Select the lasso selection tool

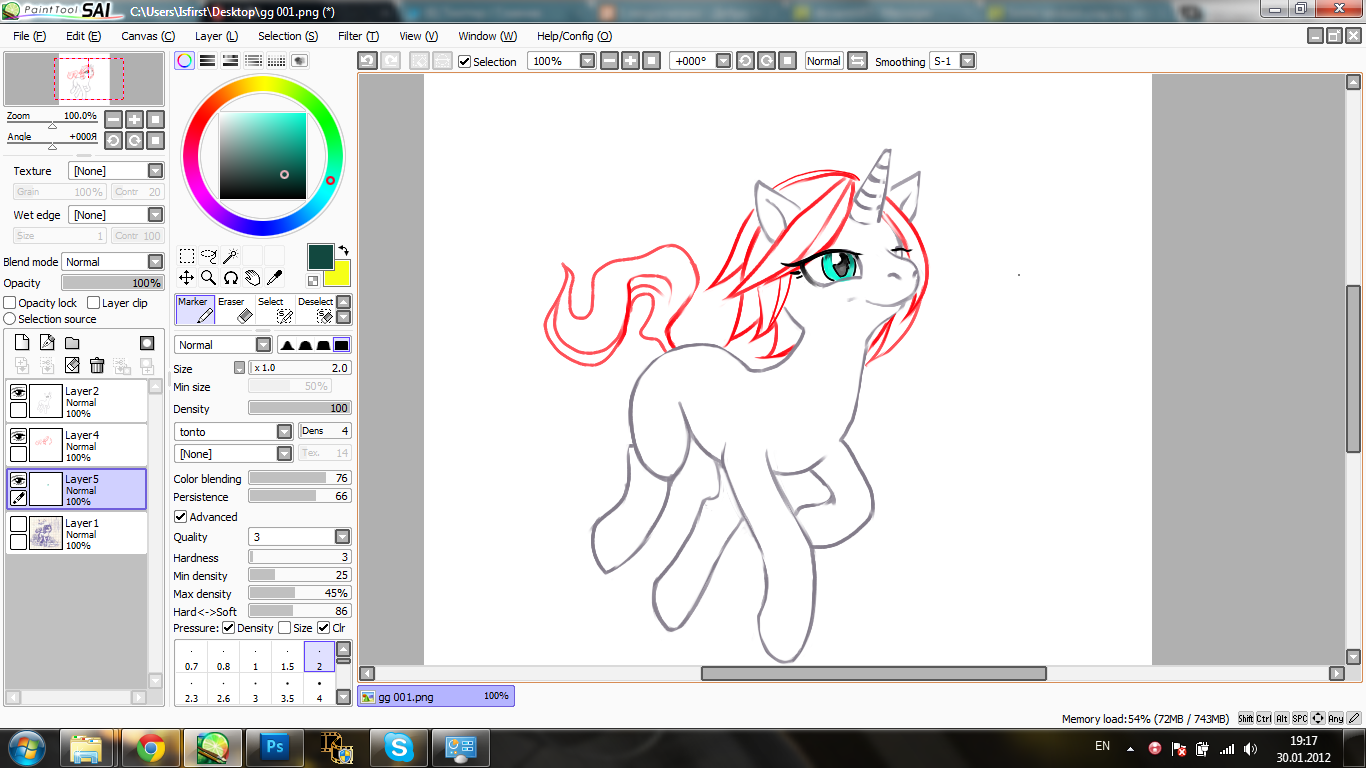coord(209,256)
